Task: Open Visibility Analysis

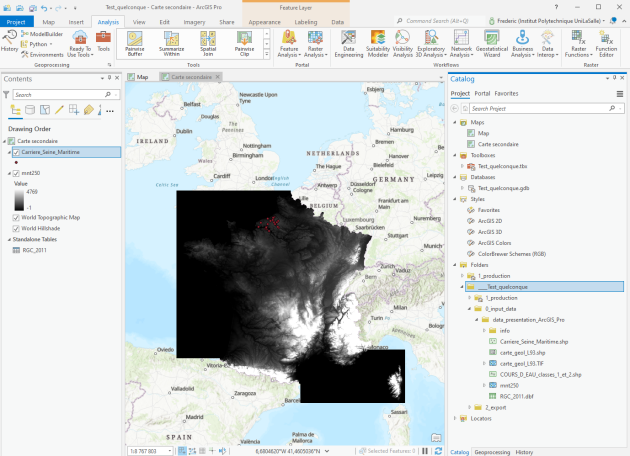Action: (403, 44)
